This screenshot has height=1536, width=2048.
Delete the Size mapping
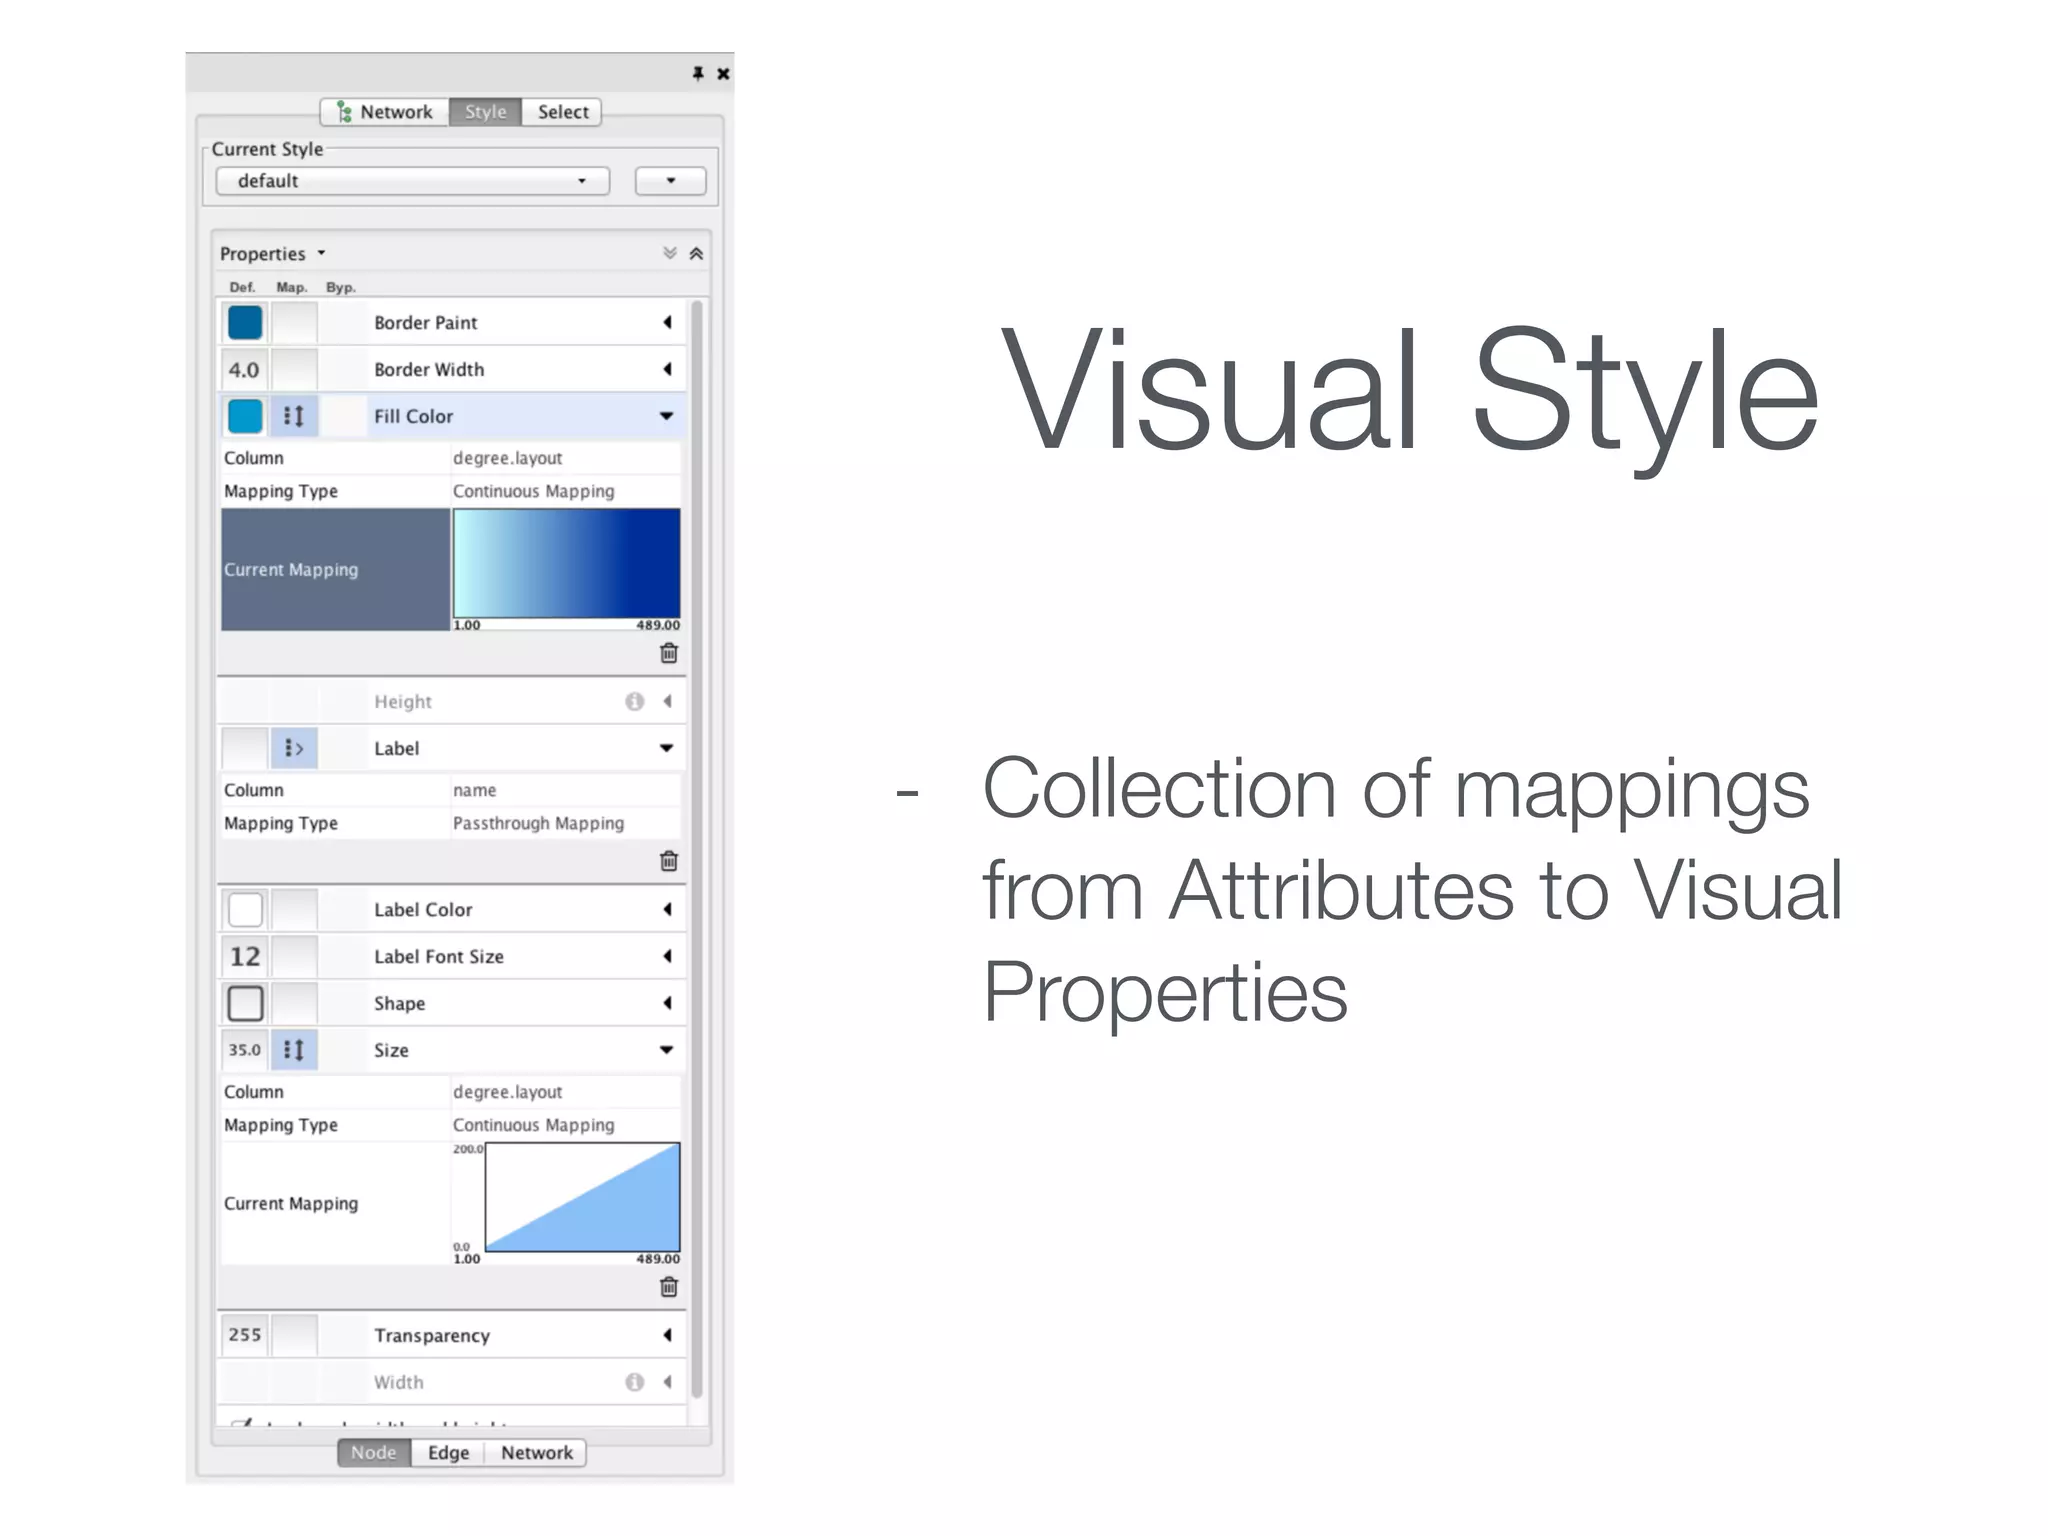pyautogui.click(x=669, y=1287)
